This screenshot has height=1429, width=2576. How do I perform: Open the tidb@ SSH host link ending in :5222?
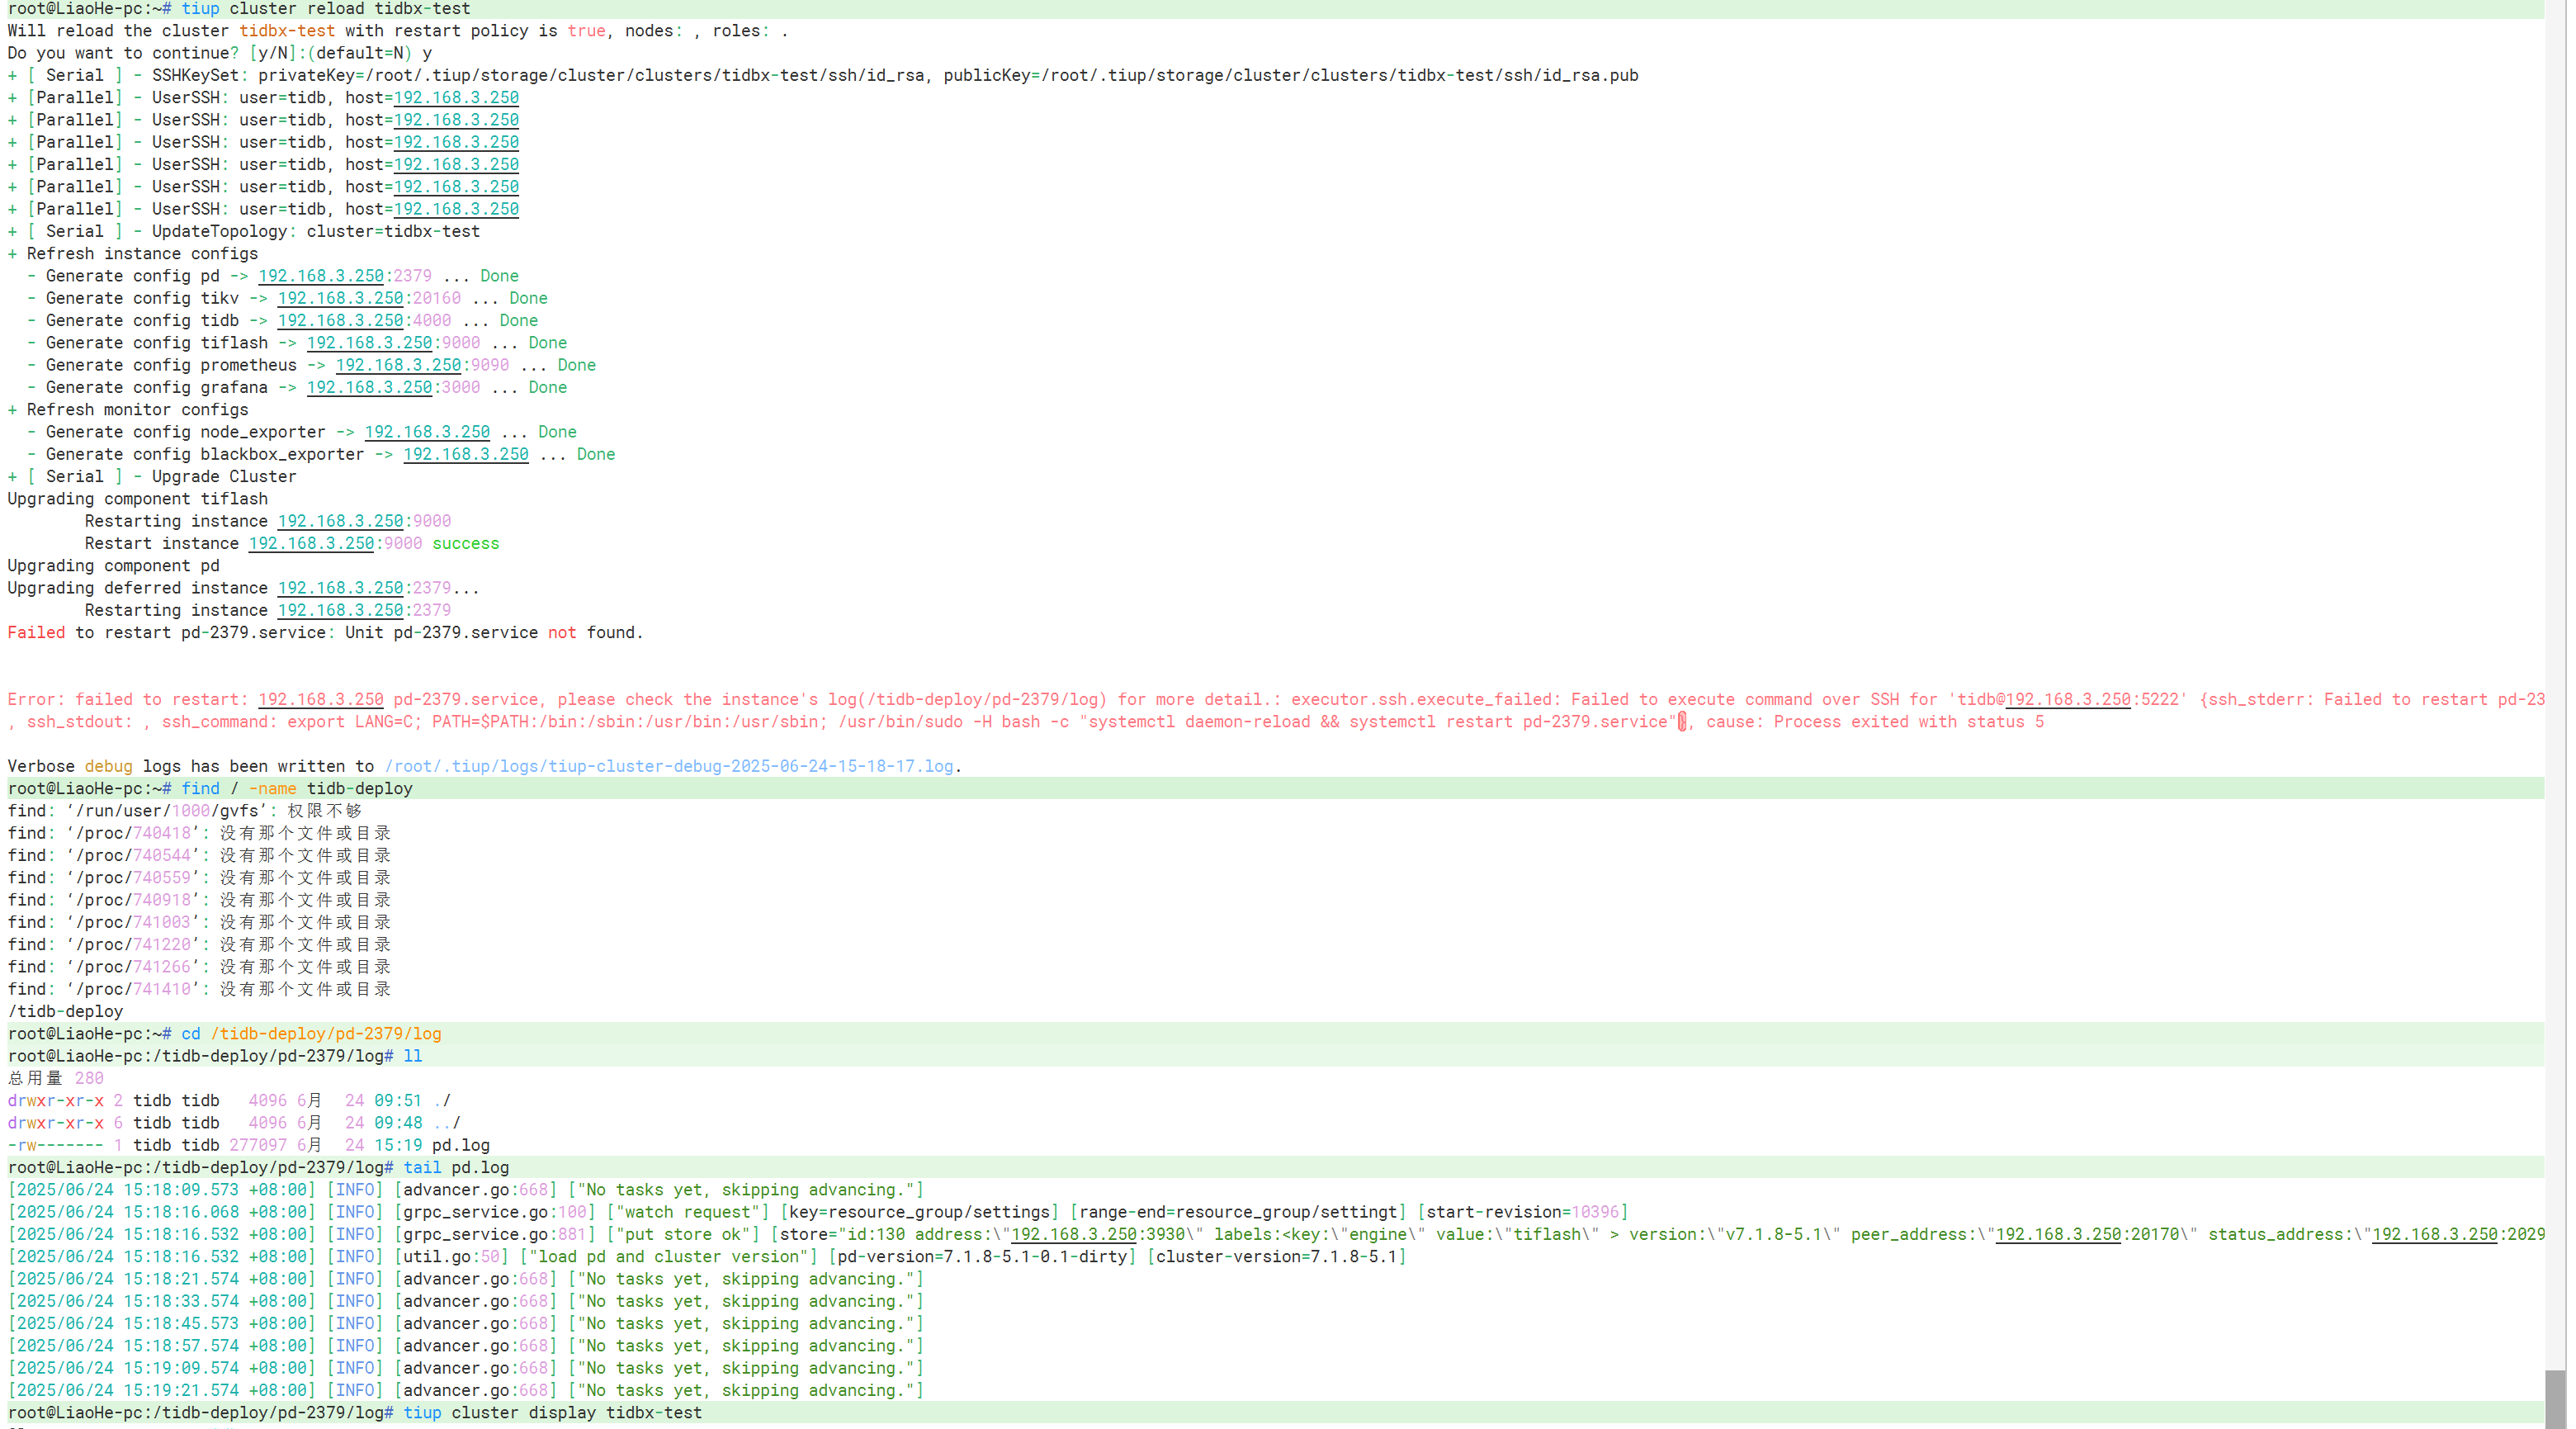(x=2068, y=700)
